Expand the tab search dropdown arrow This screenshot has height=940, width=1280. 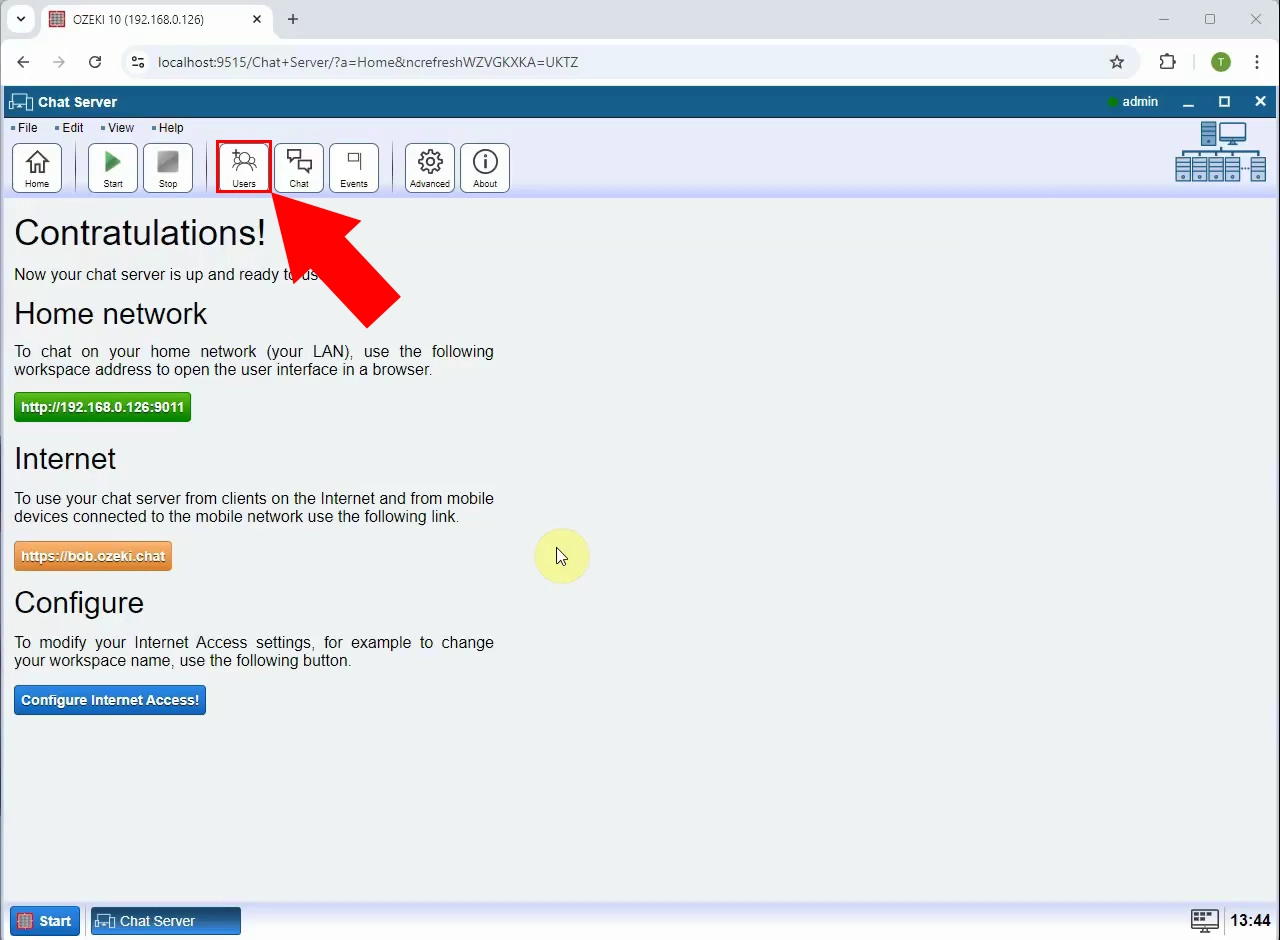click(21, 19)
